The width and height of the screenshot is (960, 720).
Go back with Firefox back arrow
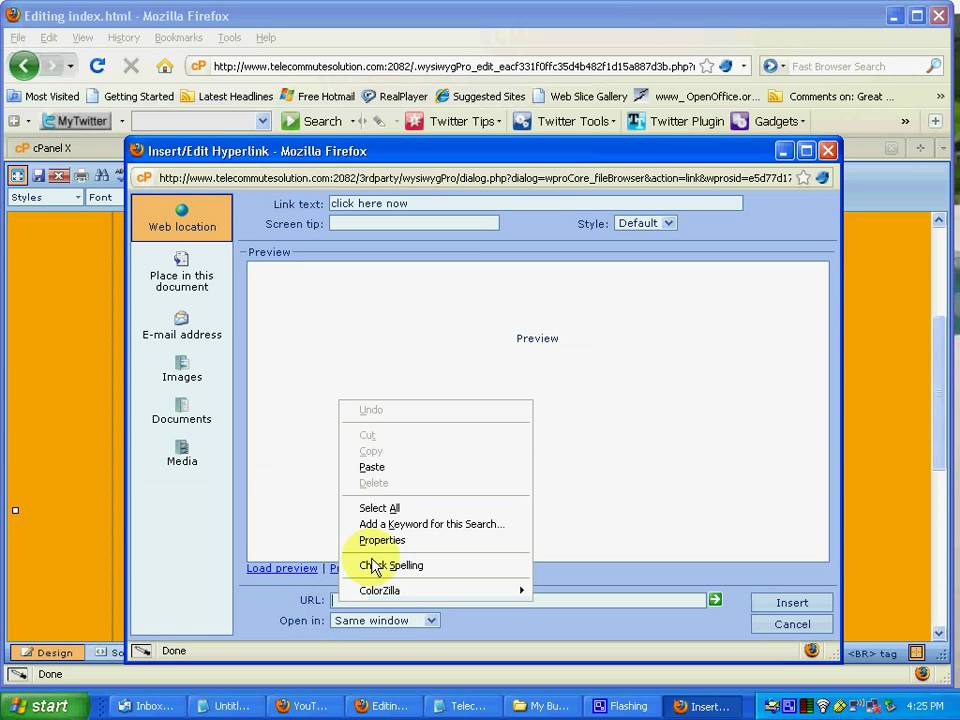tap(24, 66)
